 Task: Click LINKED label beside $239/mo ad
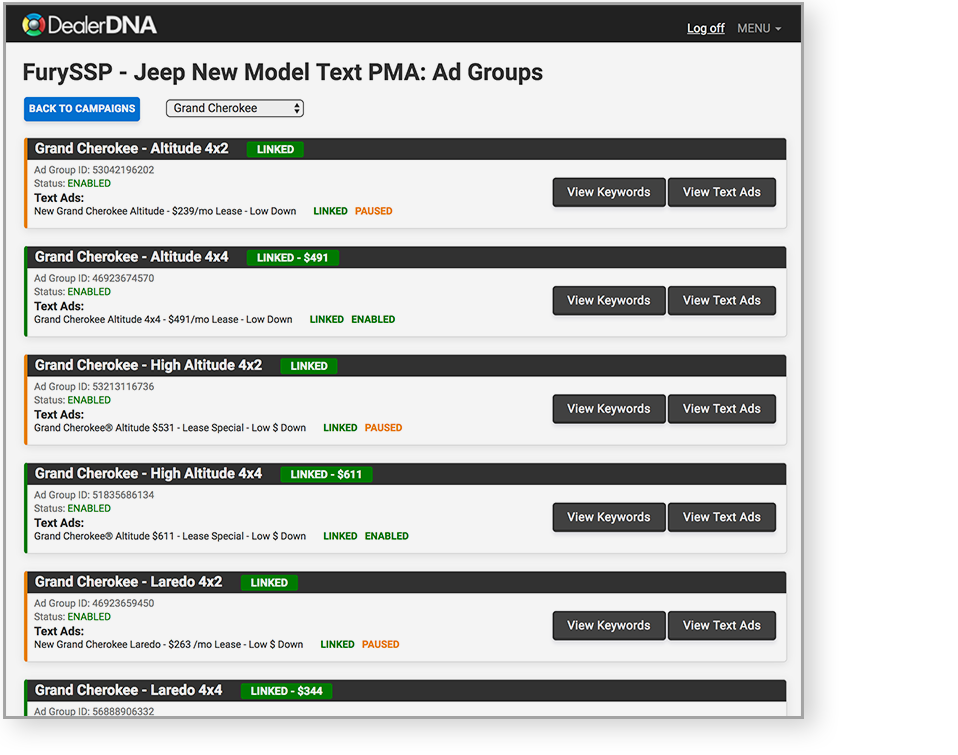tap(330, 211)
